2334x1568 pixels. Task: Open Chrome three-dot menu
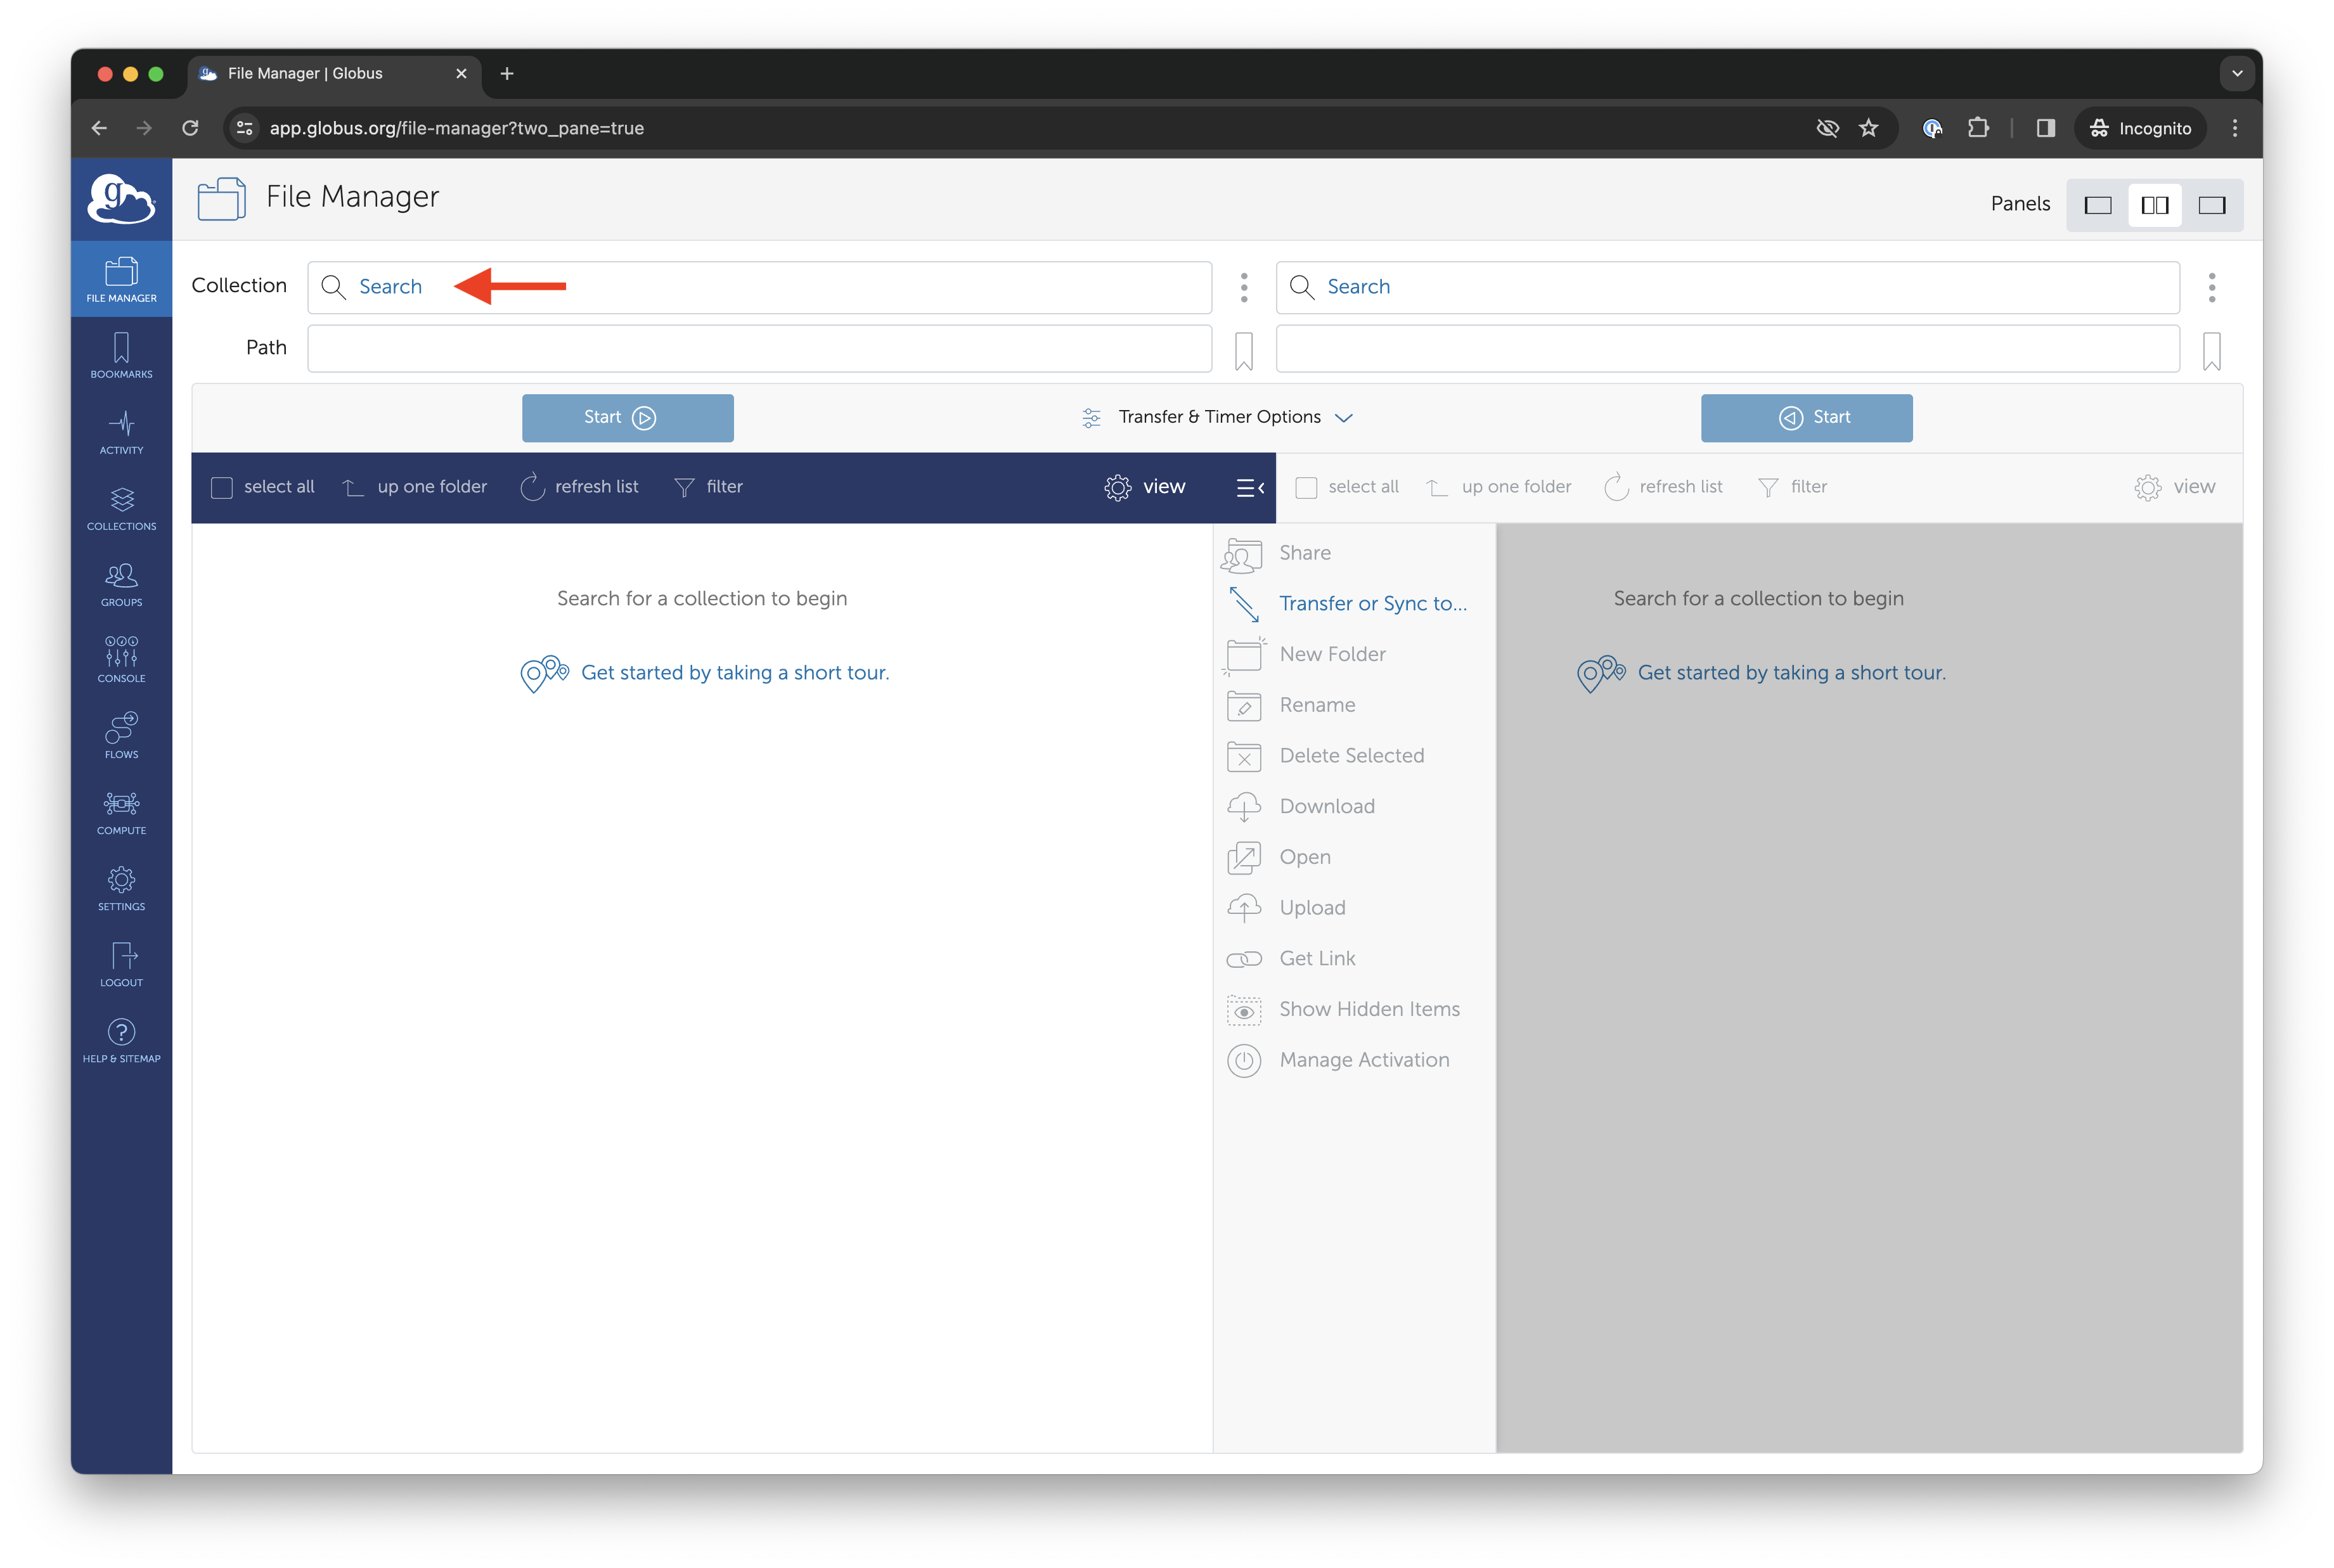pyautogui.click(x=2234, y=128)
